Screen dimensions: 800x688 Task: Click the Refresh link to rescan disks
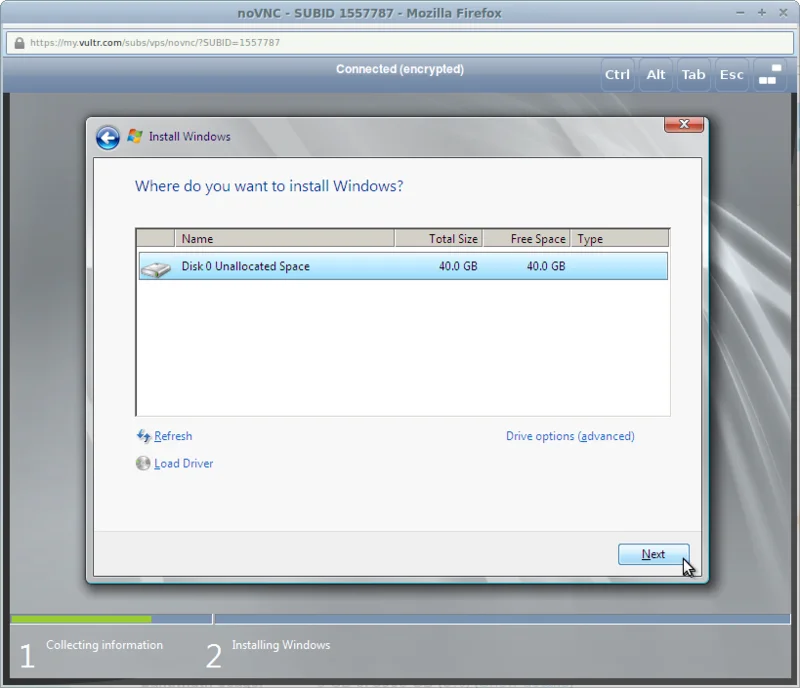click(172, 436)
